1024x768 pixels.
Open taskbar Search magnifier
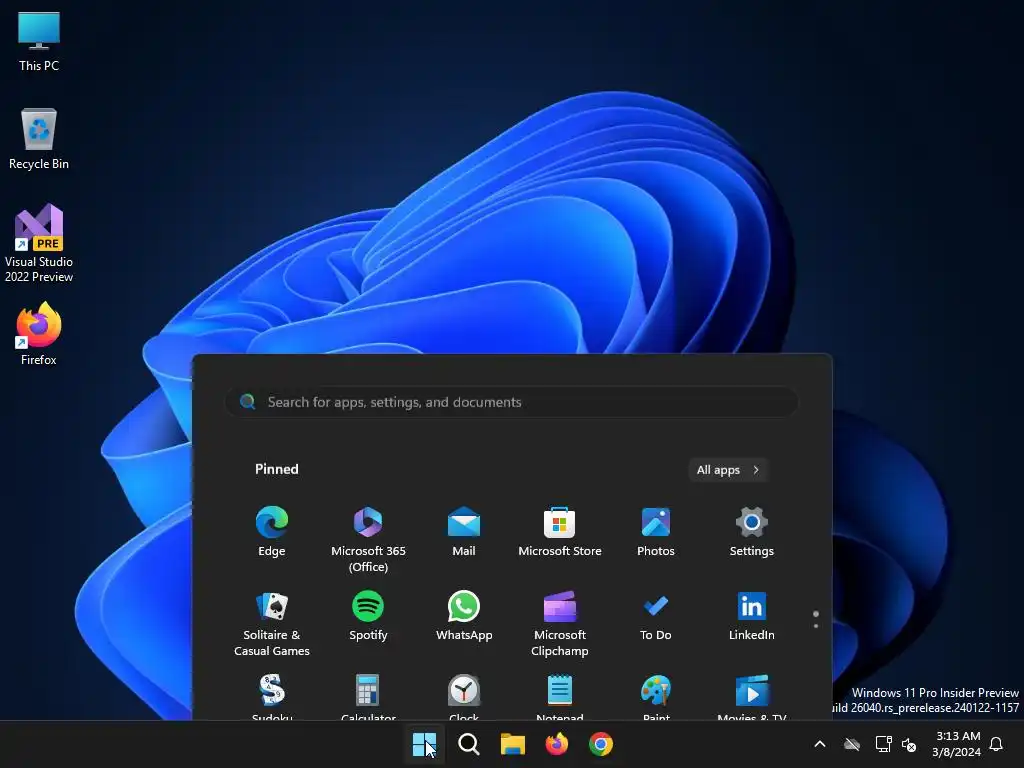[468, 744]
